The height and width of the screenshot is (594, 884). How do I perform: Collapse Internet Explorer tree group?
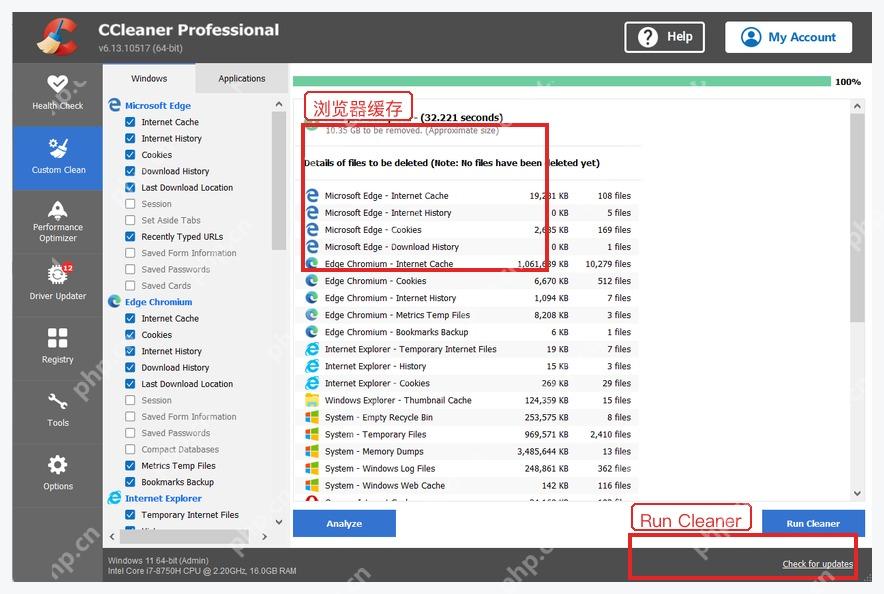[163, 498]
